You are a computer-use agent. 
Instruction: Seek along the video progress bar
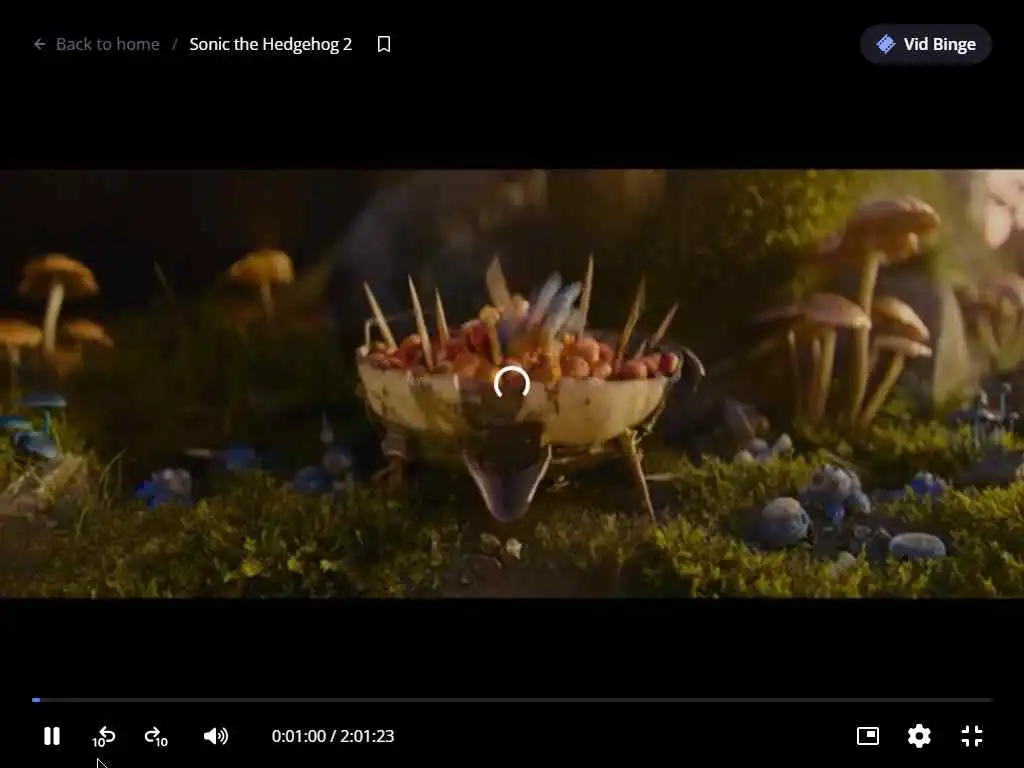point(512,700)
